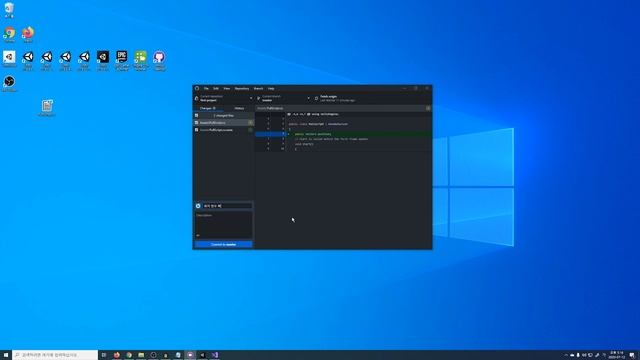Open GitHub Desktop taskbar icon
640x360 pixels.
click(x=190, y=355)
